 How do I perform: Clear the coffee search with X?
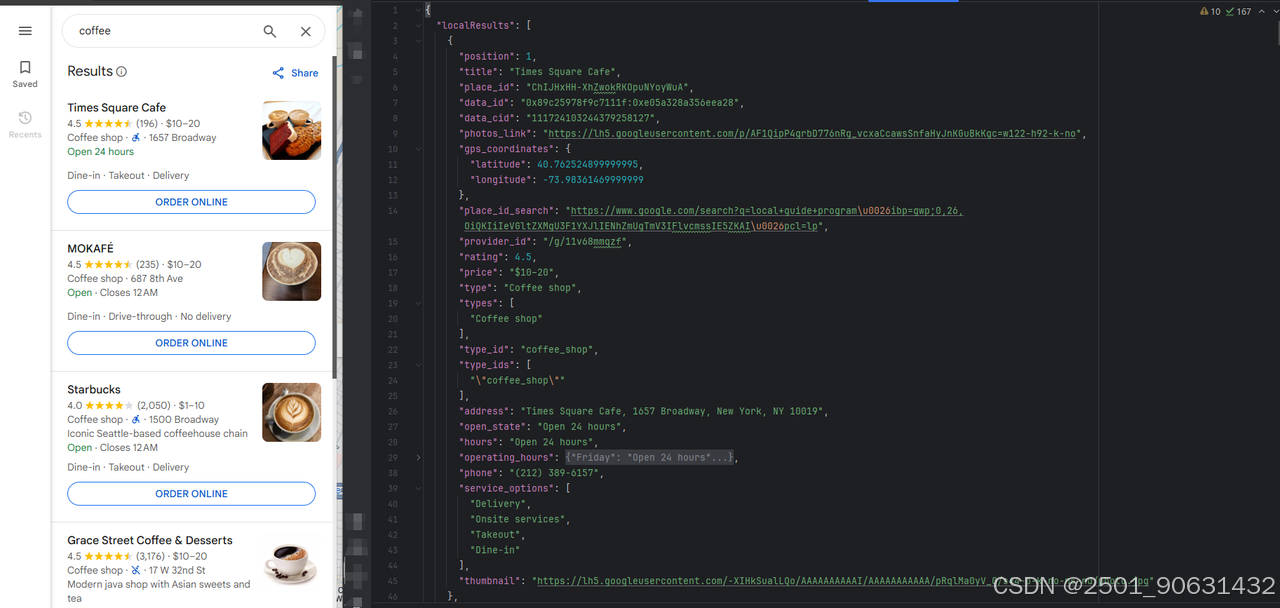click(x=306, y=31)
